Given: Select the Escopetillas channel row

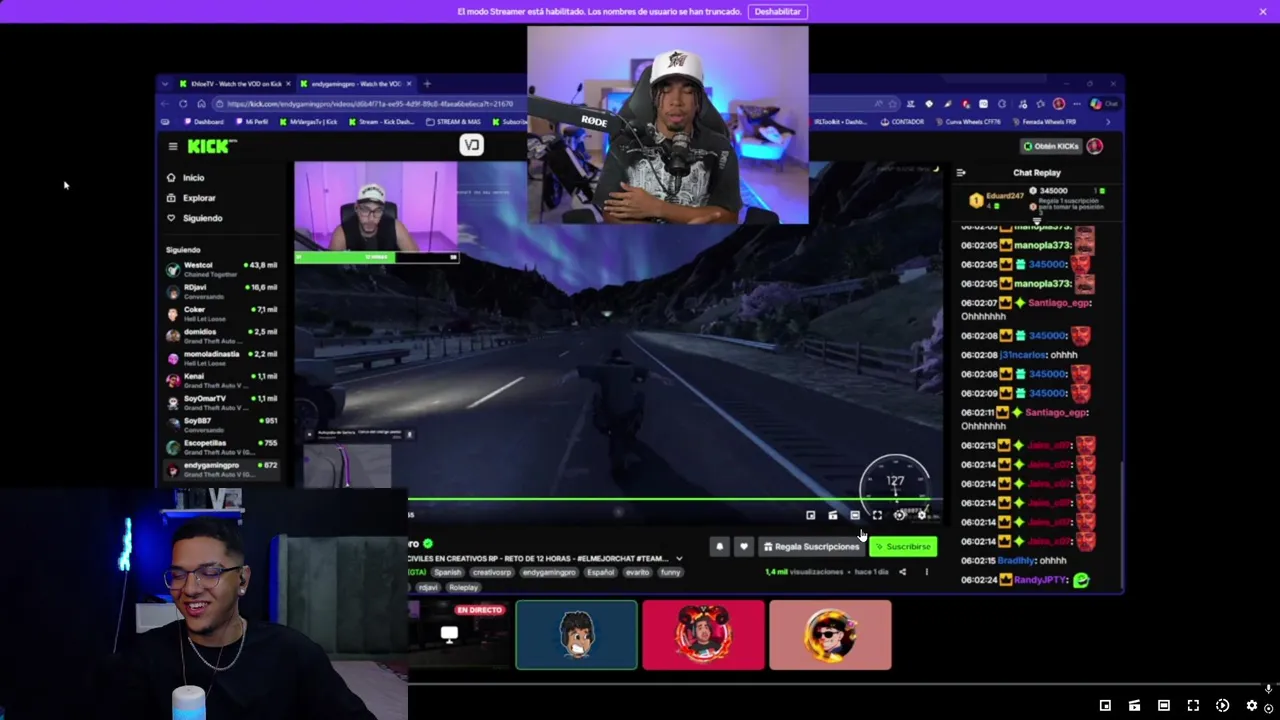Looking at the screenshot, I should pyautogui.click(x=222, y=447).
